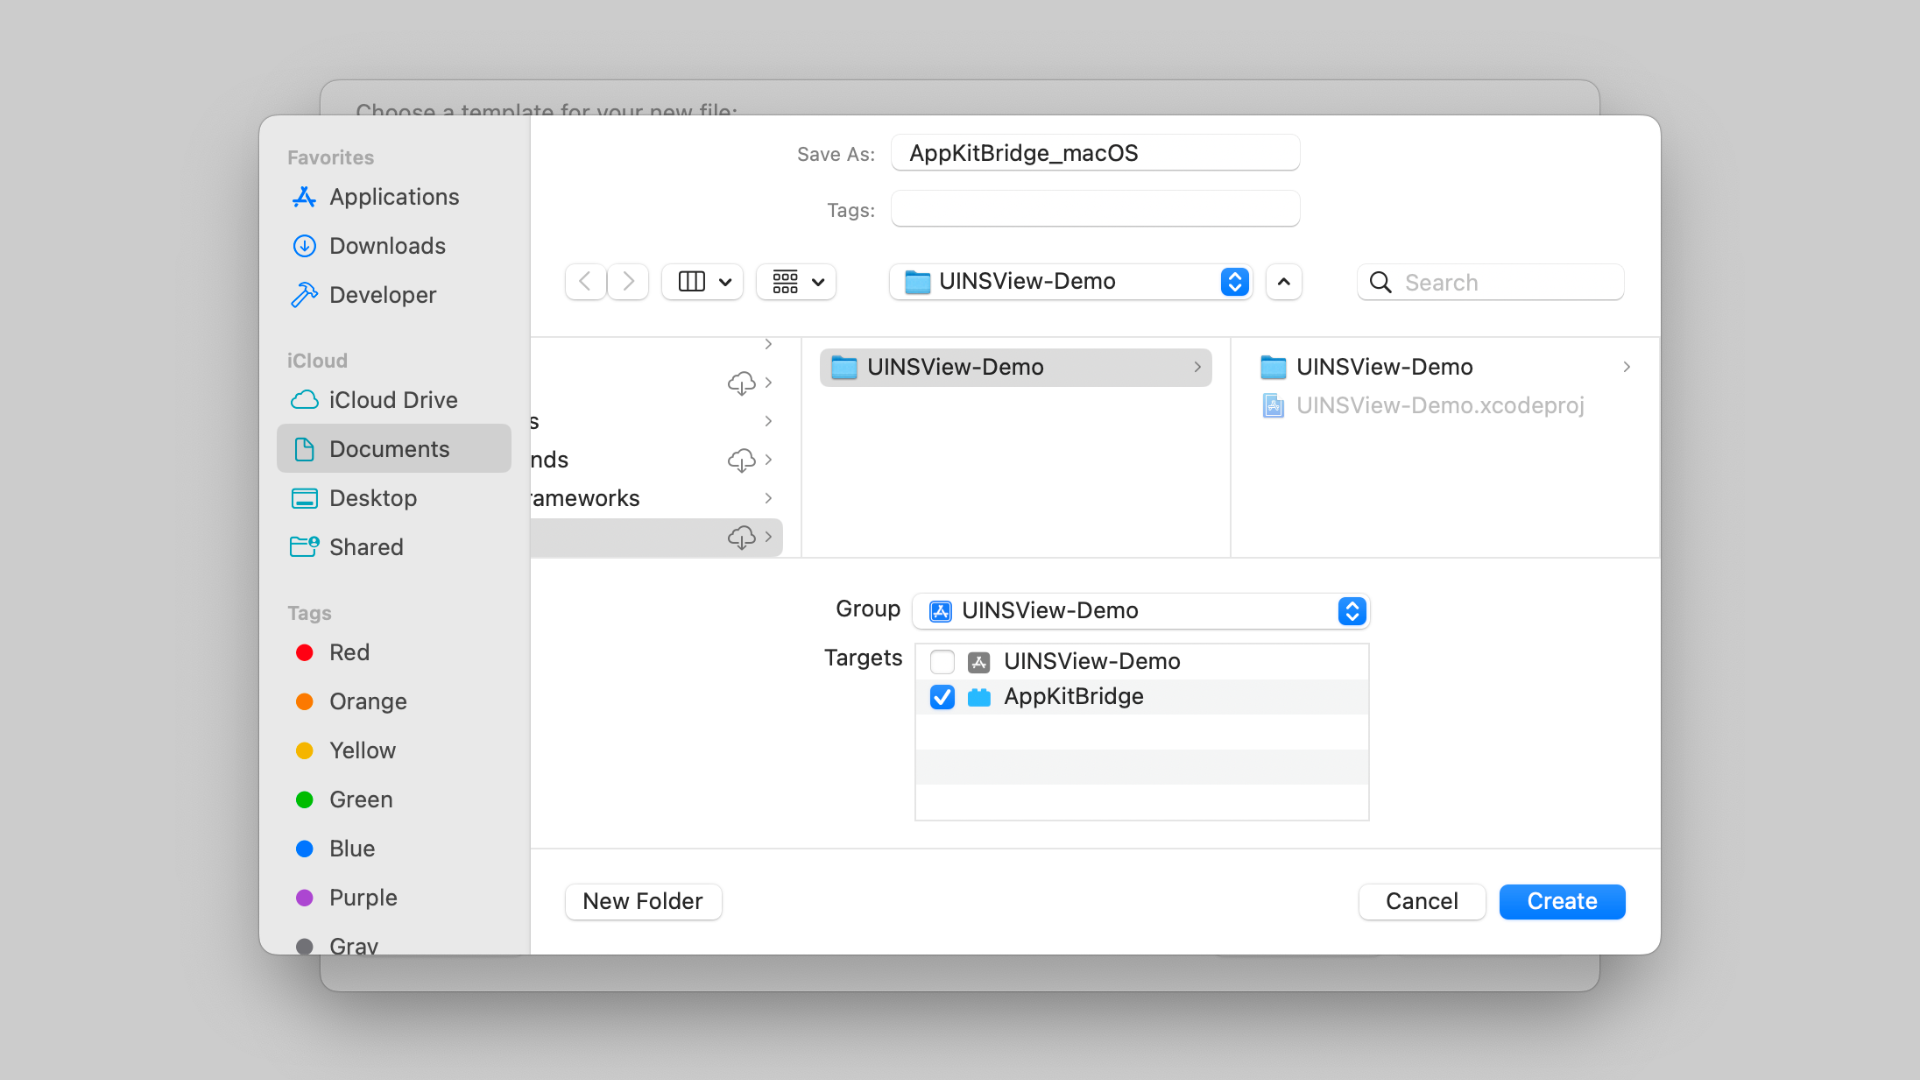Open the grouping options menu
This screenshot has height=1080, width=1920.
[x=797, y=282]
